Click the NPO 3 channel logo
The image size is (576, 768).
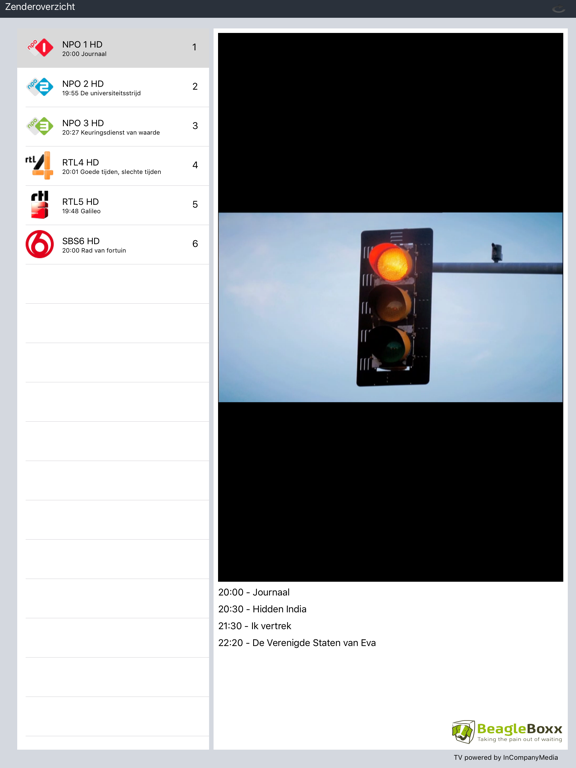(x=40, y=126)
